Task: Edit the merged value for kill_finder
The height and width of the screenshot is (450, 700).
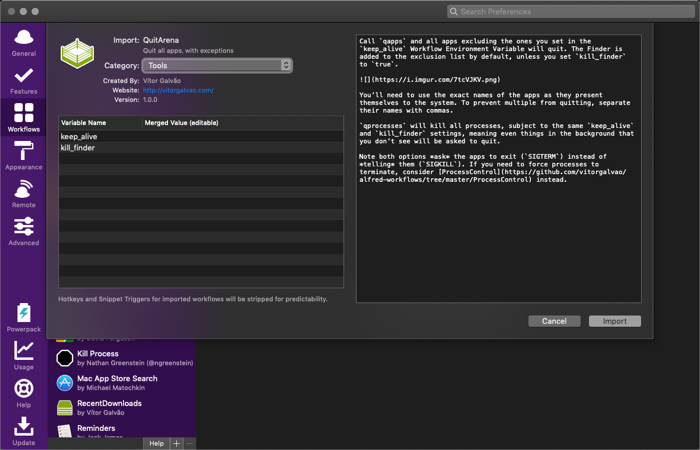Action: (x=243, y=148)
